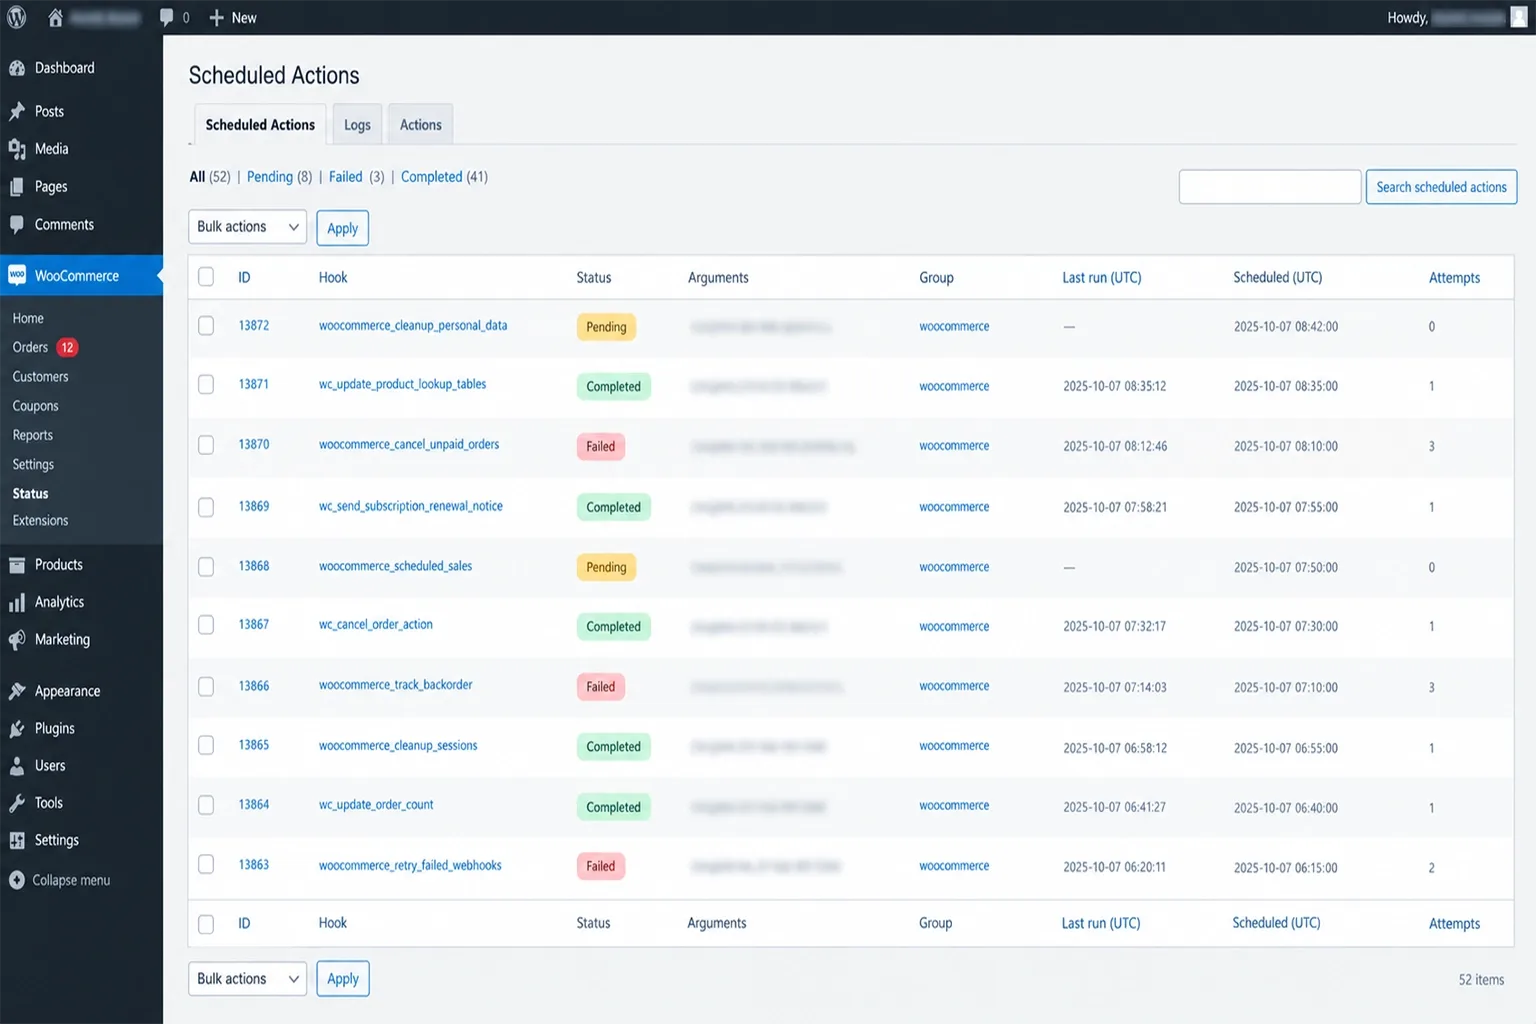Click the Collapse menu arrow icon
Screen dimensions: 1536x1024
[17, 880]
